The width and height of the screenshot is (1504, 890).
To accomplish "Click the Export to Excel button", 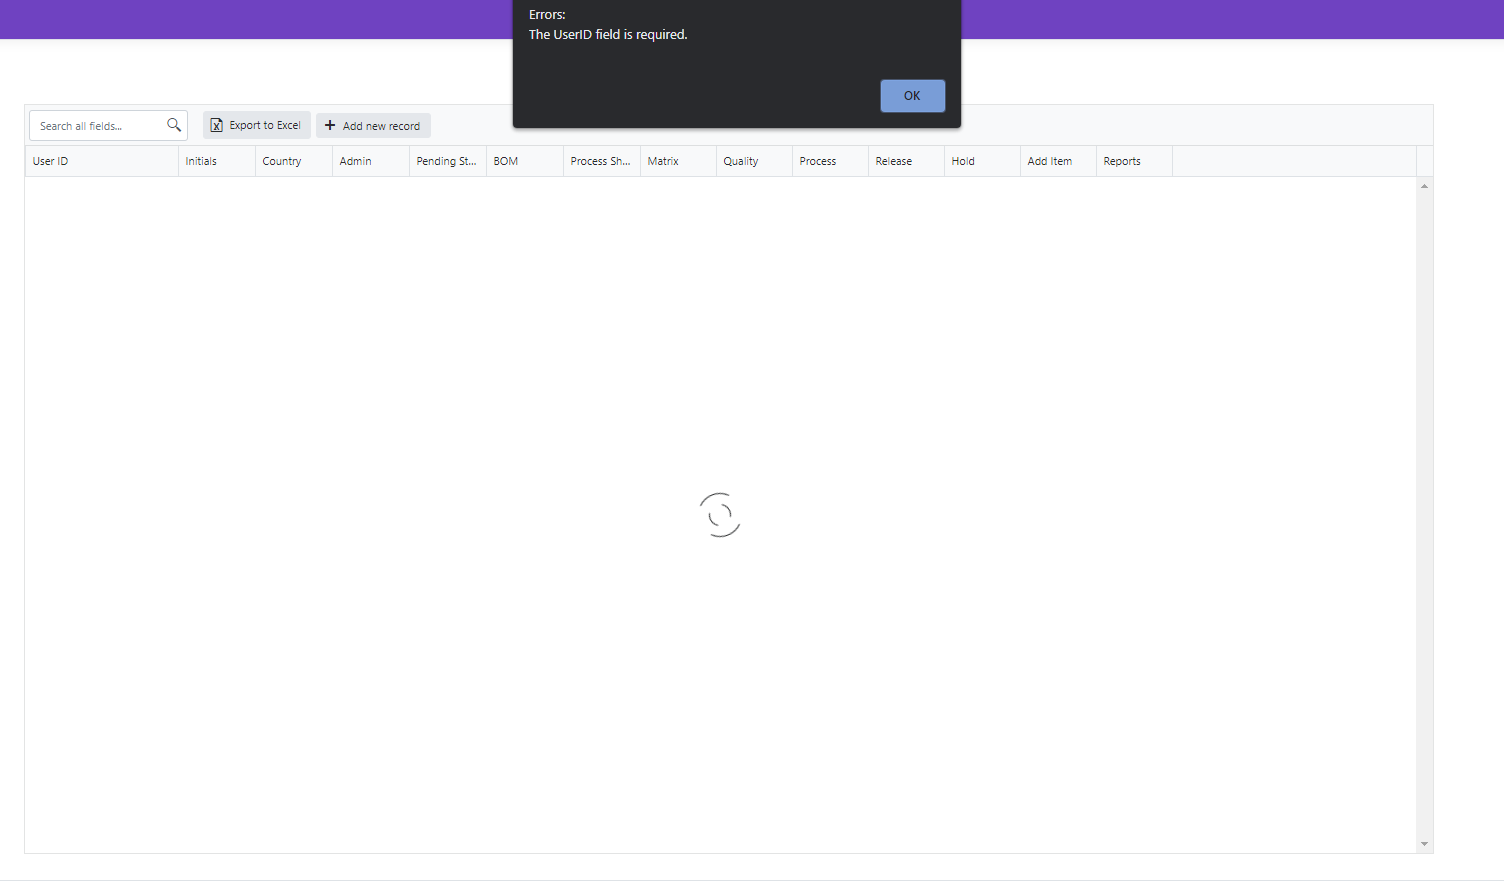I will tap(257, 125).
